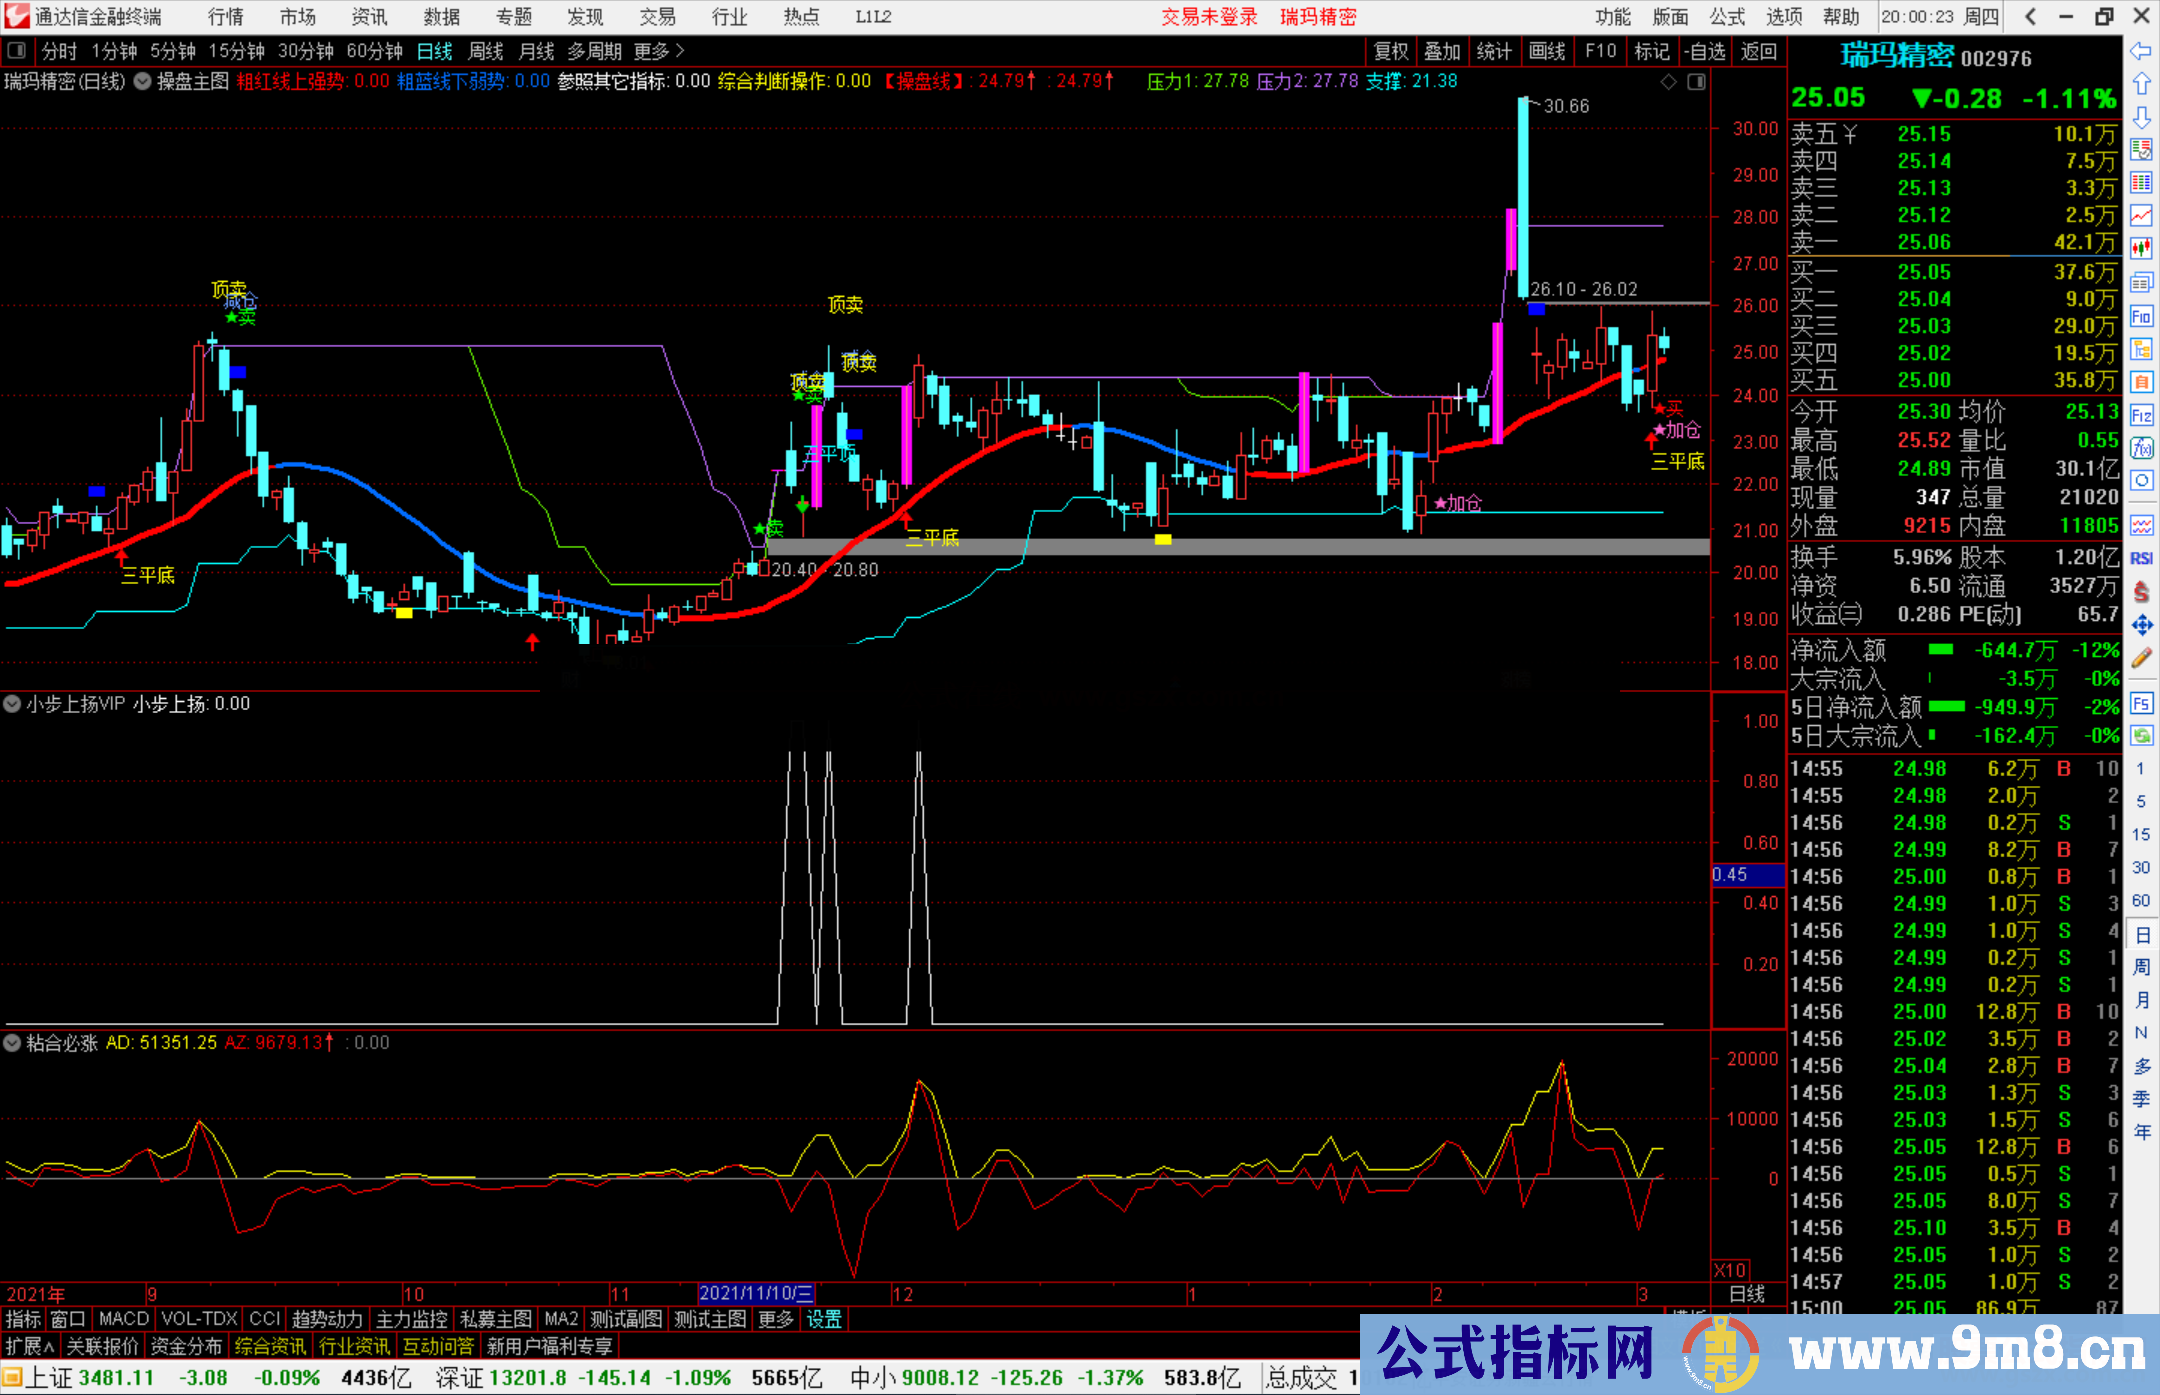The width and height of the screenshot is (2160, 1395).
Task: Click the four-way move arrows icon
Action: pos(2141,625)
